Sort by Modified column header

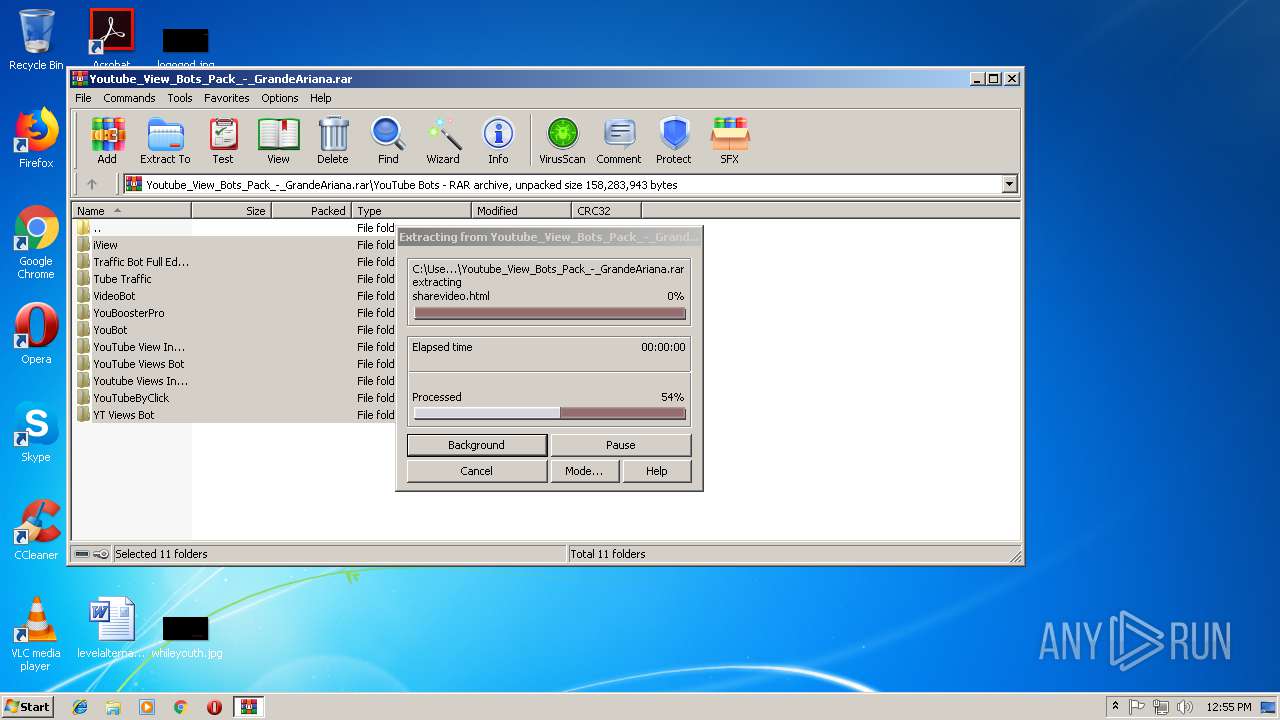(x=521, y=211)
